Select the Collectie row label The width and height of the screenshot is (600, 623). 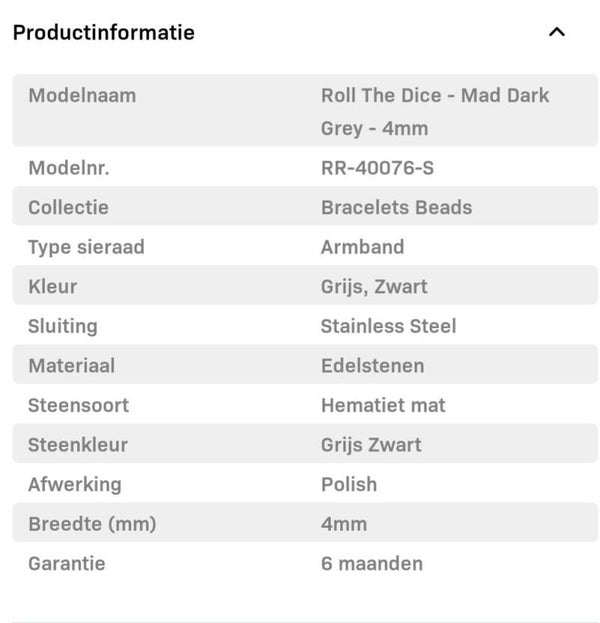(68, 208)
